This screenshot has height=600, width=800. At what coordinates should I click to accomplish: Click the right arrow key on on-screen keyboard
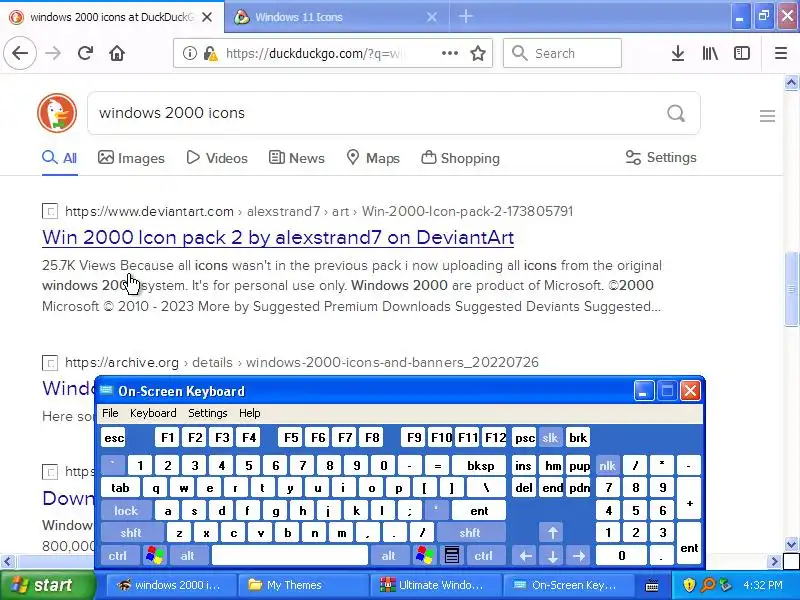[579, 555]
